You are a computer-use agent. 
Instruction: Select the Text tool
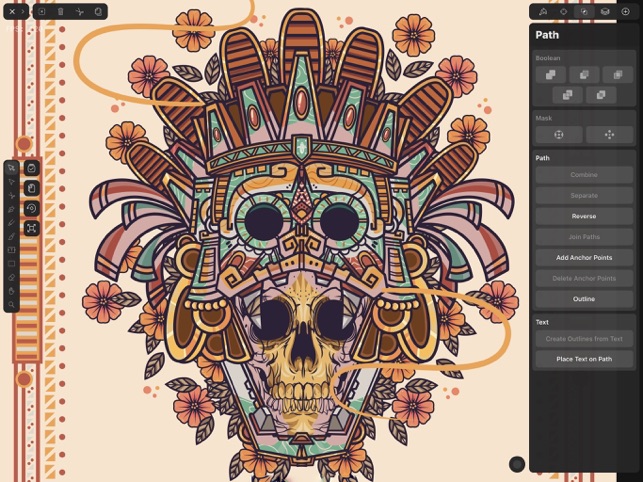click(x=11, y=250)
